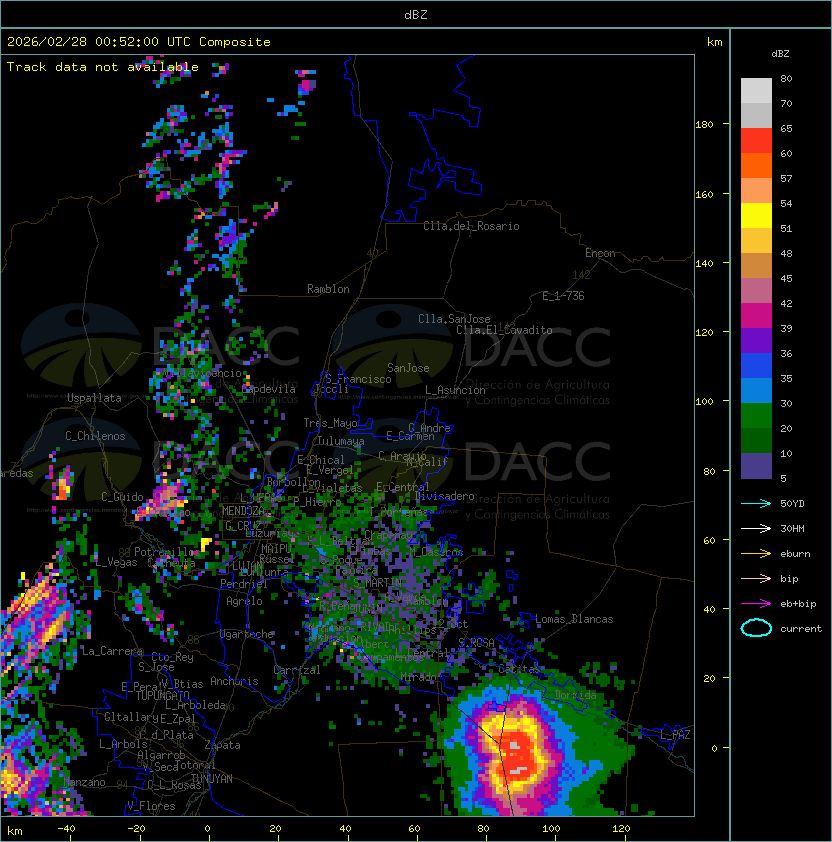Click the magenta eb+bip arrow symbol
The image size is (832, 842).
756,604
